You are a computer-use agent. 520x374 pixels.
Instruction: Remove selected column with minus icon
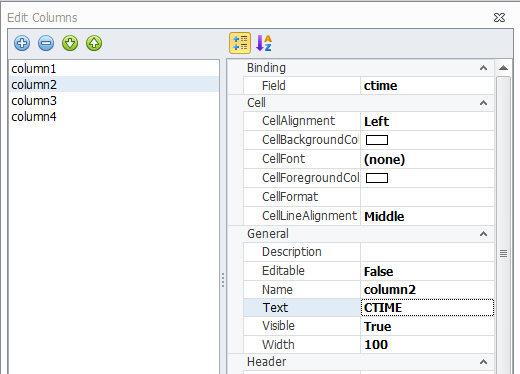pos(46,43)
